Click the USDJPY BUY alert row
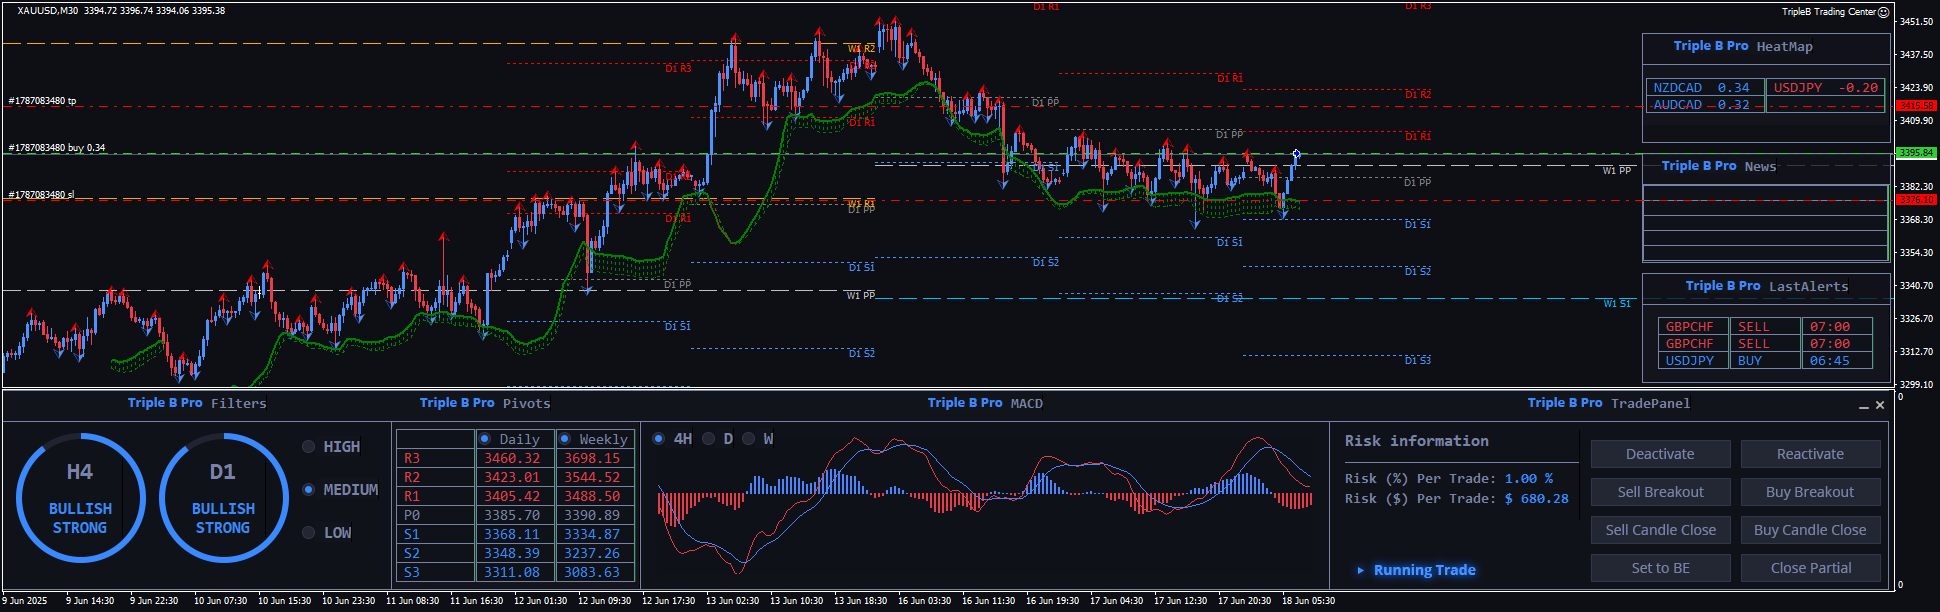Image resolution: width=1940 pixels, height=612 pixels. pos(1764,361)
